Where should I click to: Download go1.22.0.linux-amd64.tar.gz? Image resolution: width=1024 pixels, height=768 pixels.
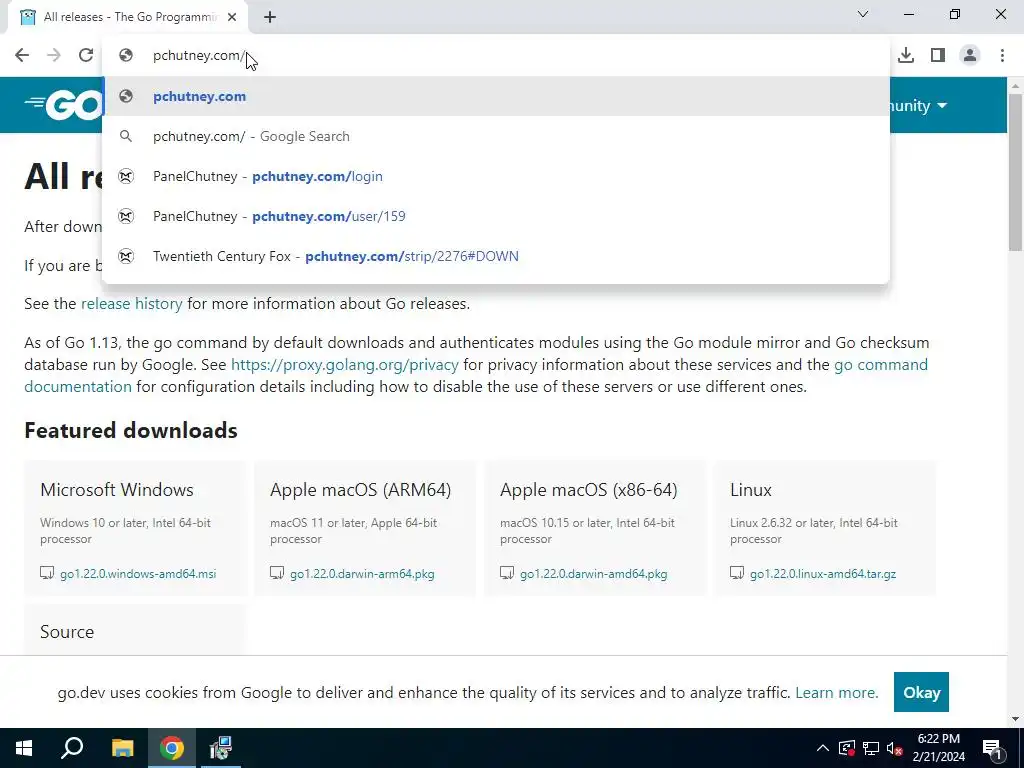823,574
